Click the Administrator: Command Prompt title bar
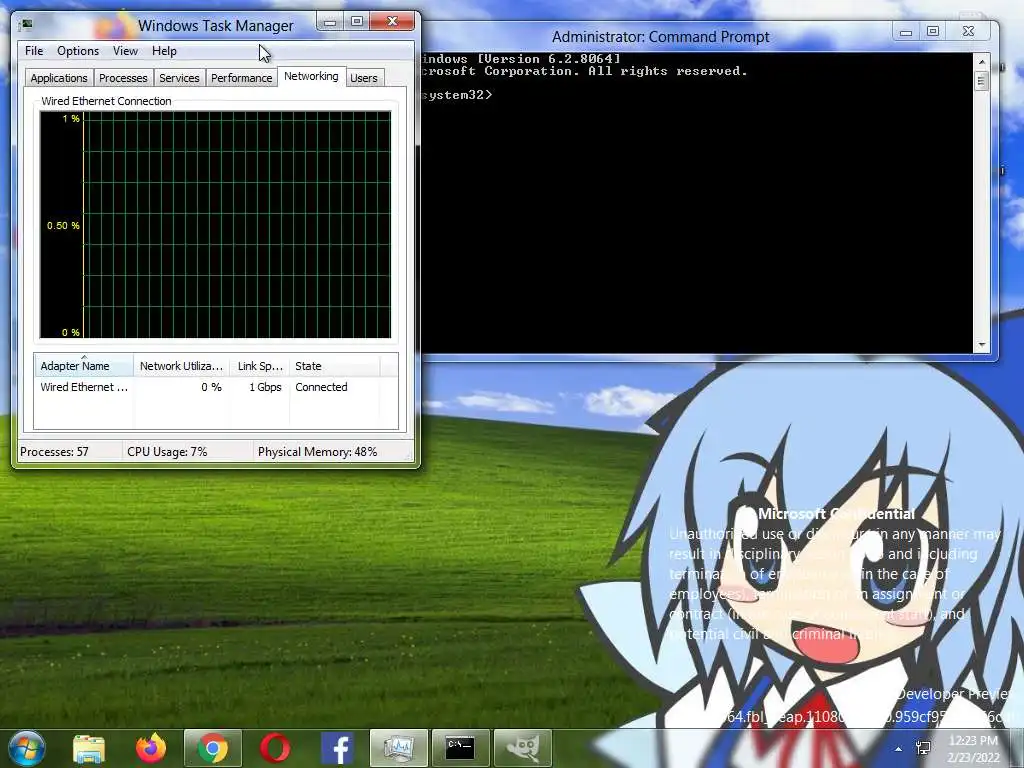Screen dimensions: 1024x768 pyautogui.click(x=660, y=37)
